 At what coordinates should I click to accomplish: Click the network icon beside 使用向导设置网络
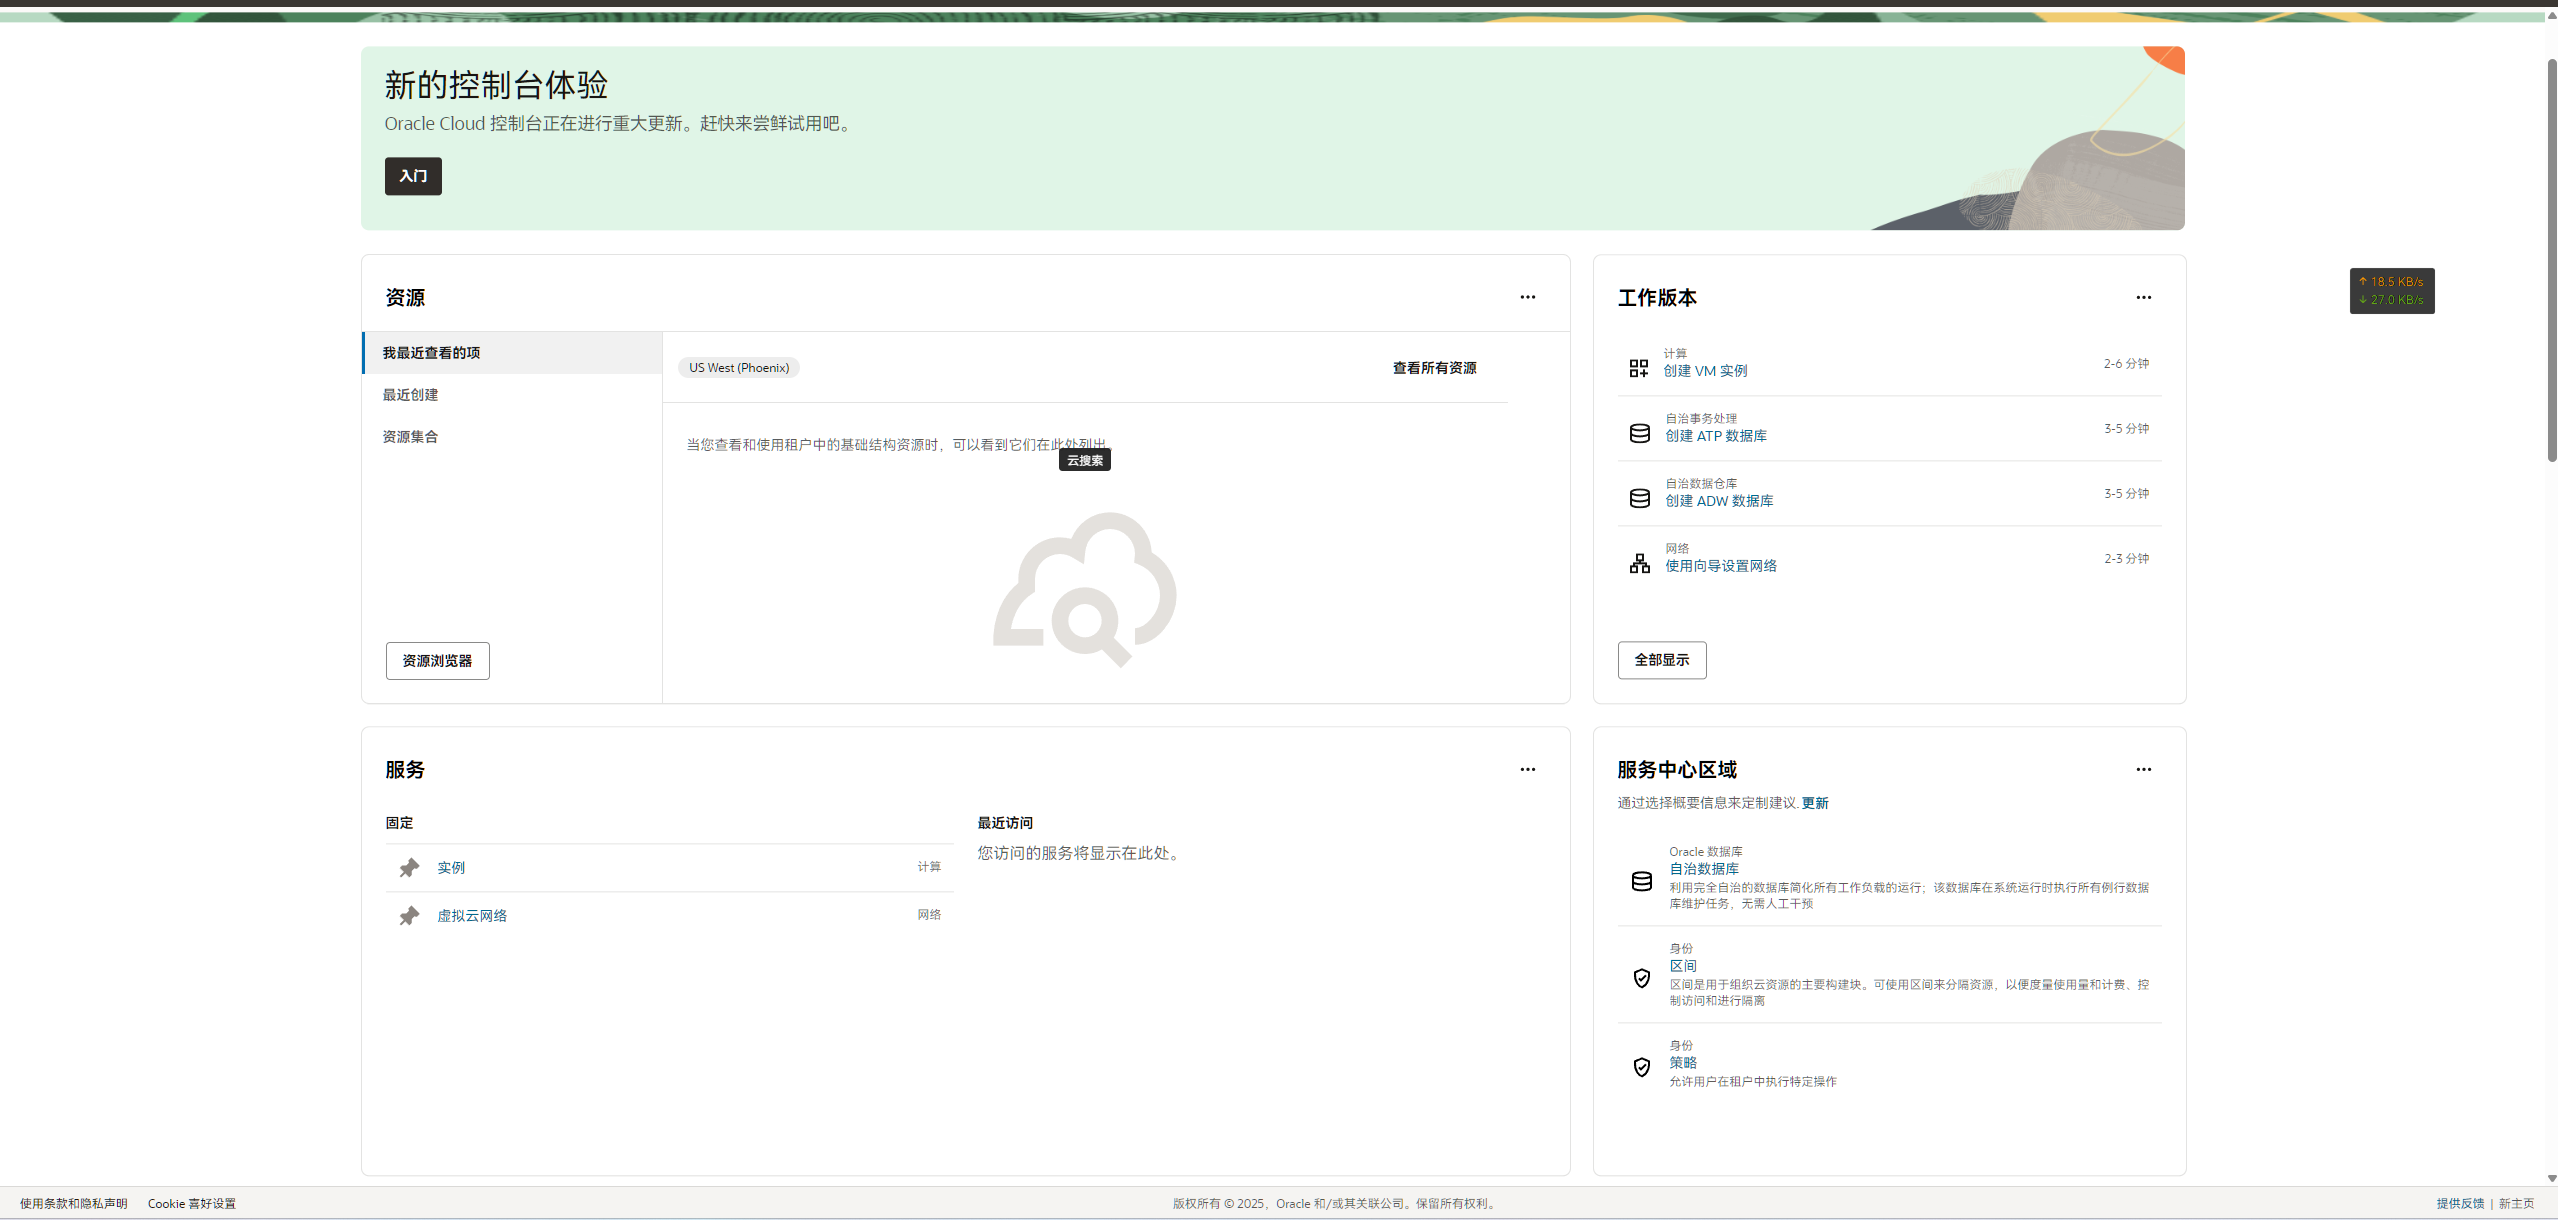click(x=1640, y=564)
